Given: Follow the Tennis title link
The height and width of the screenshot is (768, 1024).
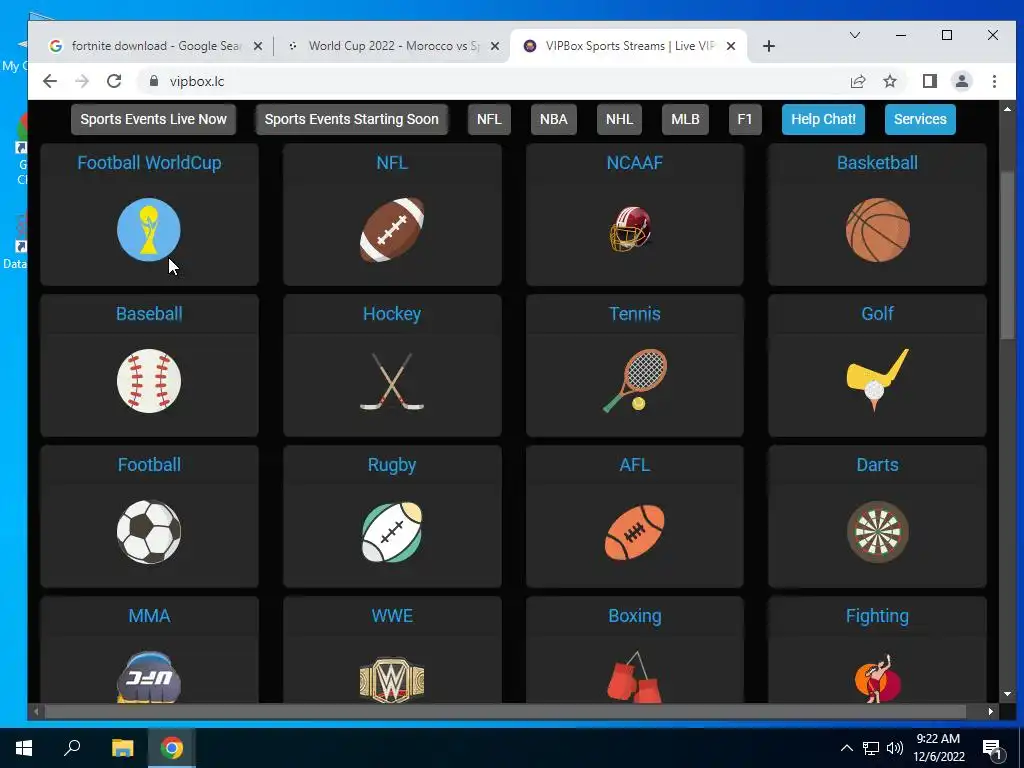Looking at the screenshot, I should (635, 314).
